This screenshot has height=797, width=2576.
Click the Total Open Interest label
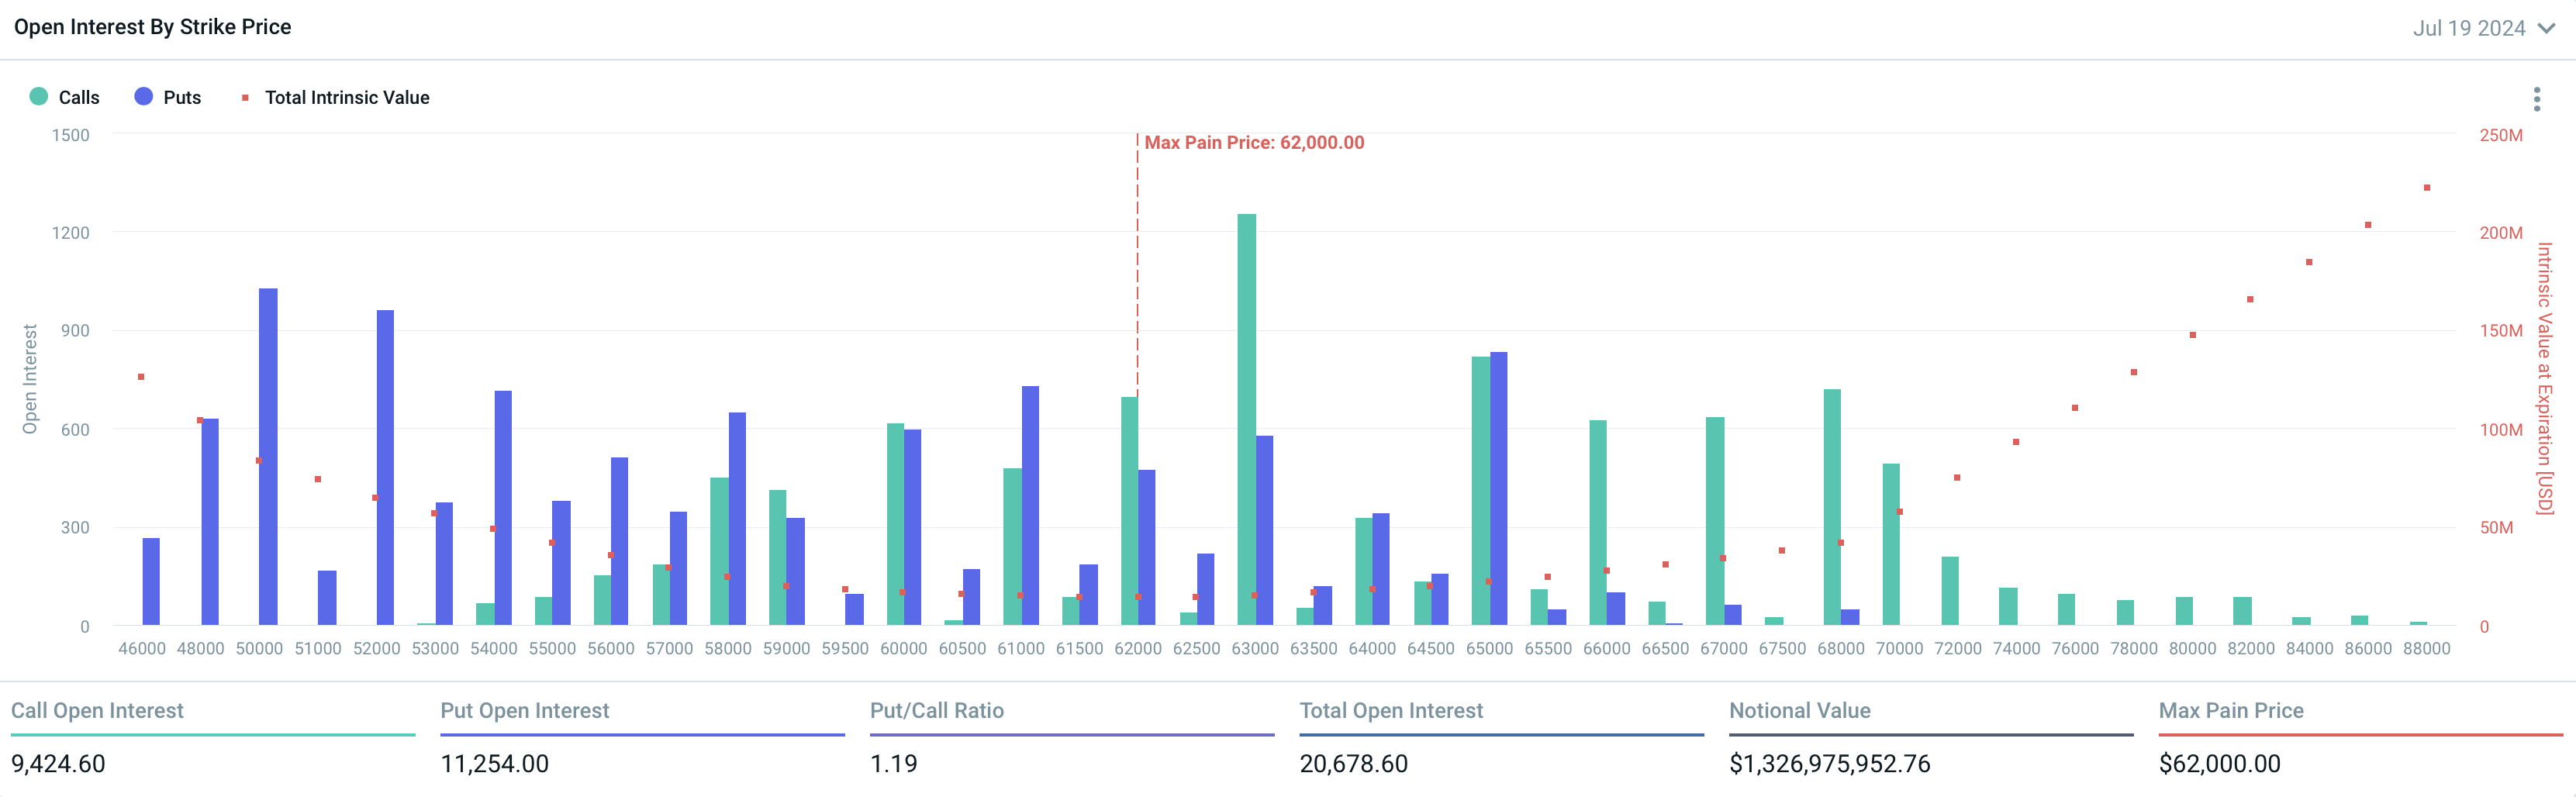coord(1390,710)
